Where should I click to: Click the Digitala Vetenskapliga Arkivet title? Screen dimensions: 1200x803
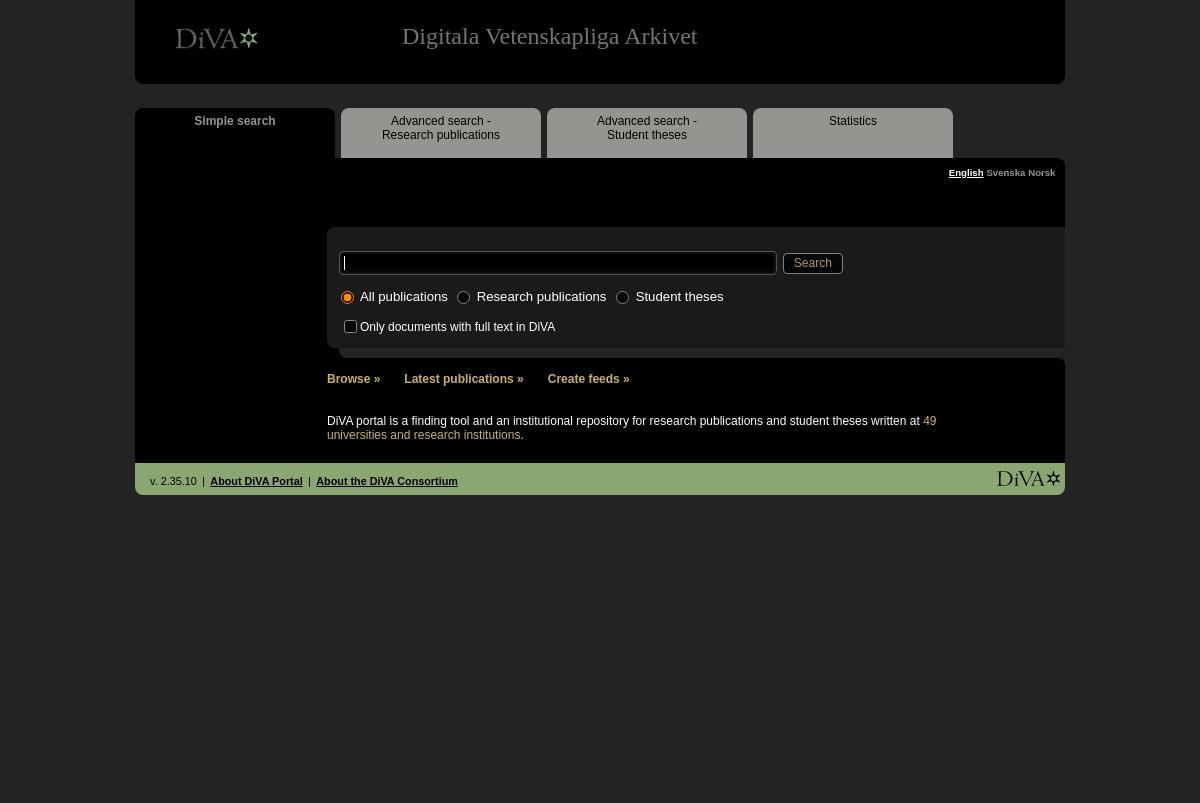point(549,37)
